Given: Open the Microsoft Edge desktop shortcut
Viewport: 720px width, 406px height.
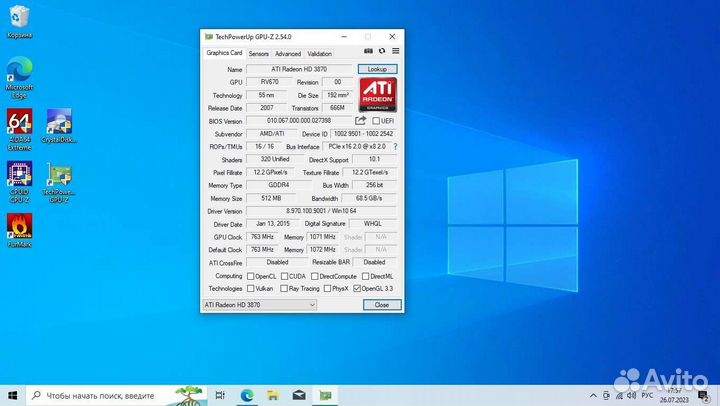Looking at the screenshot, I should point(19,77).
